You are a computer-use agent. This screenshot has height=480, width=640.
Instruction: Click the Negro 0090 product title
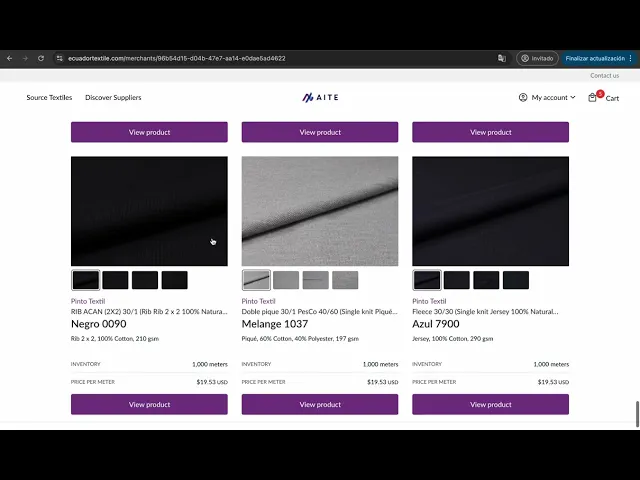tap(99, 324)
